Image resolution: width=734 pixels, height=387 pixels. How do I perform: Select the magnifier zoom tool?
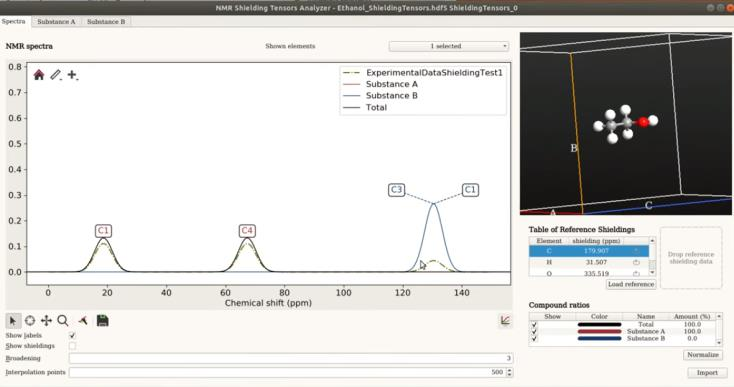(63, 321)
